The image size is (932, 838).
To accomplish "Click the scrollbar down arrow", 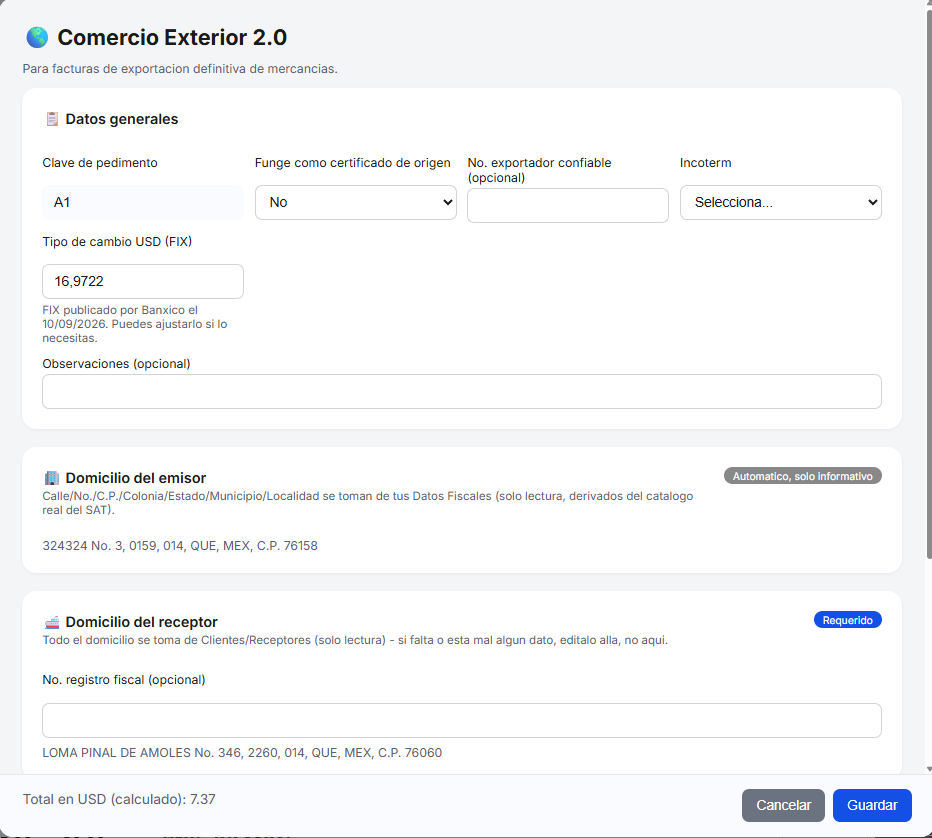I will 928,769.
